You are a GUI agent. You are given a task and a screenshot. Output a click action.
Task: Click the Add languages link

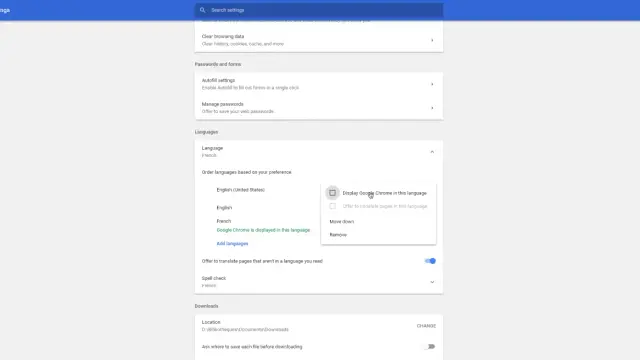point(232,244)
